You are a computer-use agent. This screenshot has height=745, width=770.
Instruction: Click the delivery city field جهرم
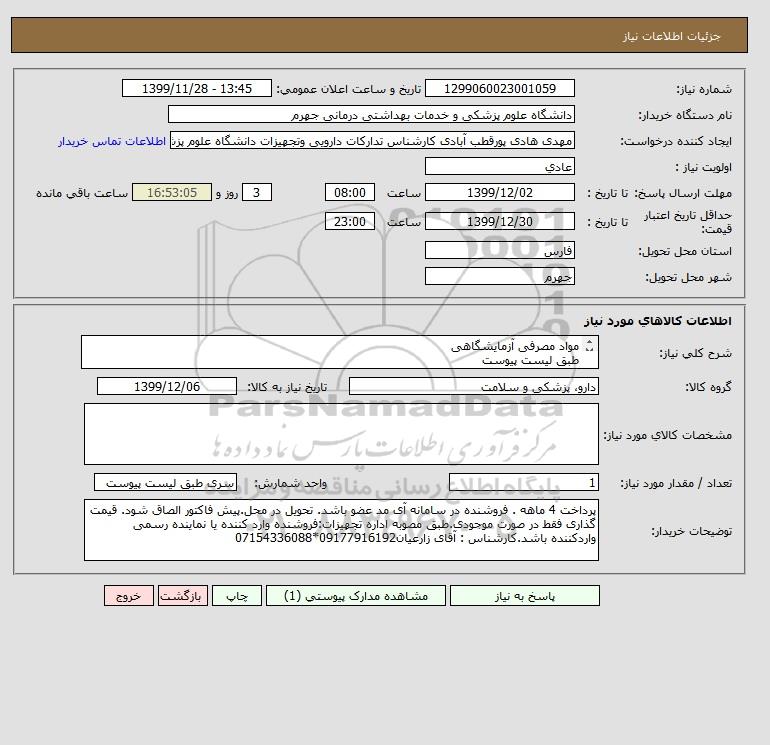click(x=499, y=276)
